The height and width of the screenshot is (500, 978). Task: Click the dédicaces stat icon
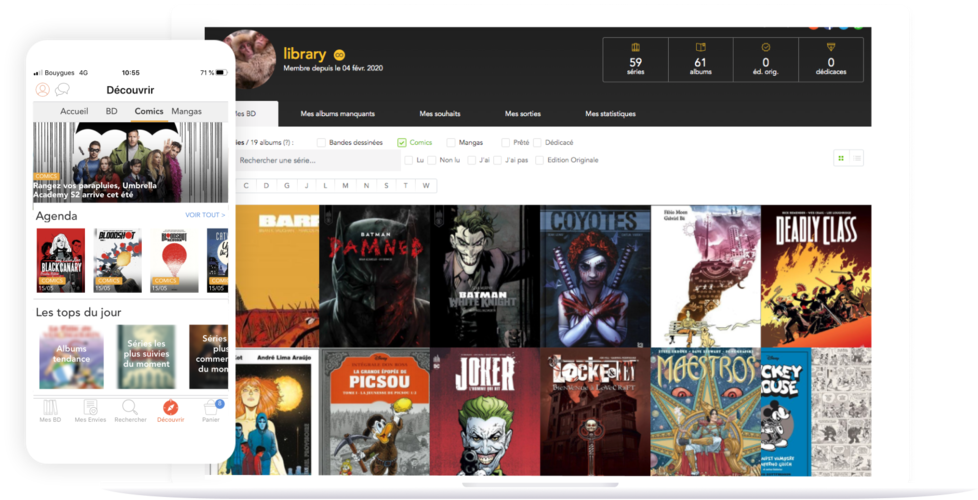coord(831,47)
